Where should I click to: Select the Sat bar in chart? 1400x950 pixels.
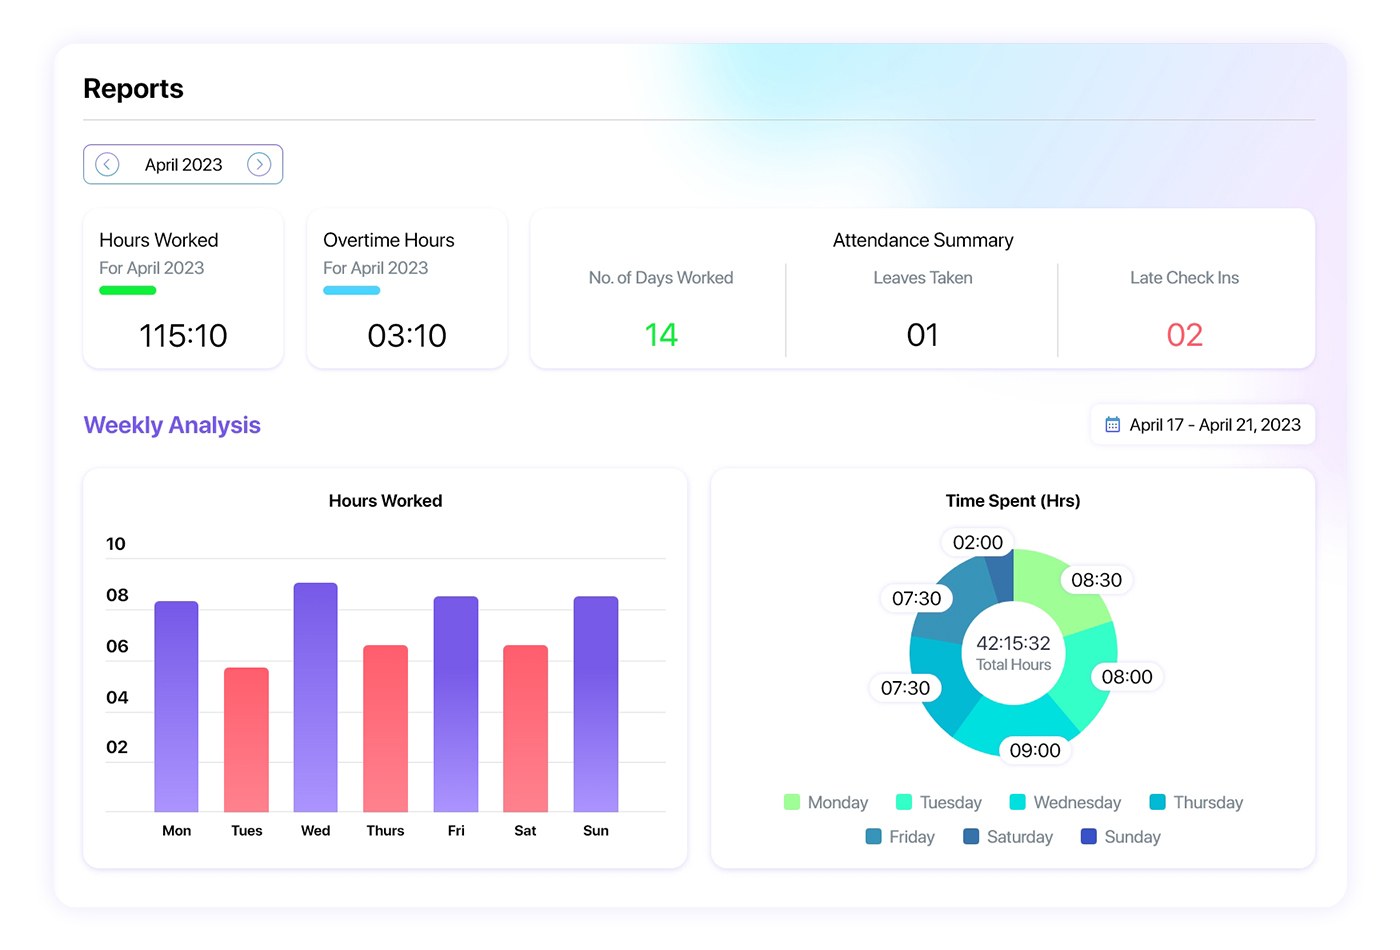click(526, 728)
